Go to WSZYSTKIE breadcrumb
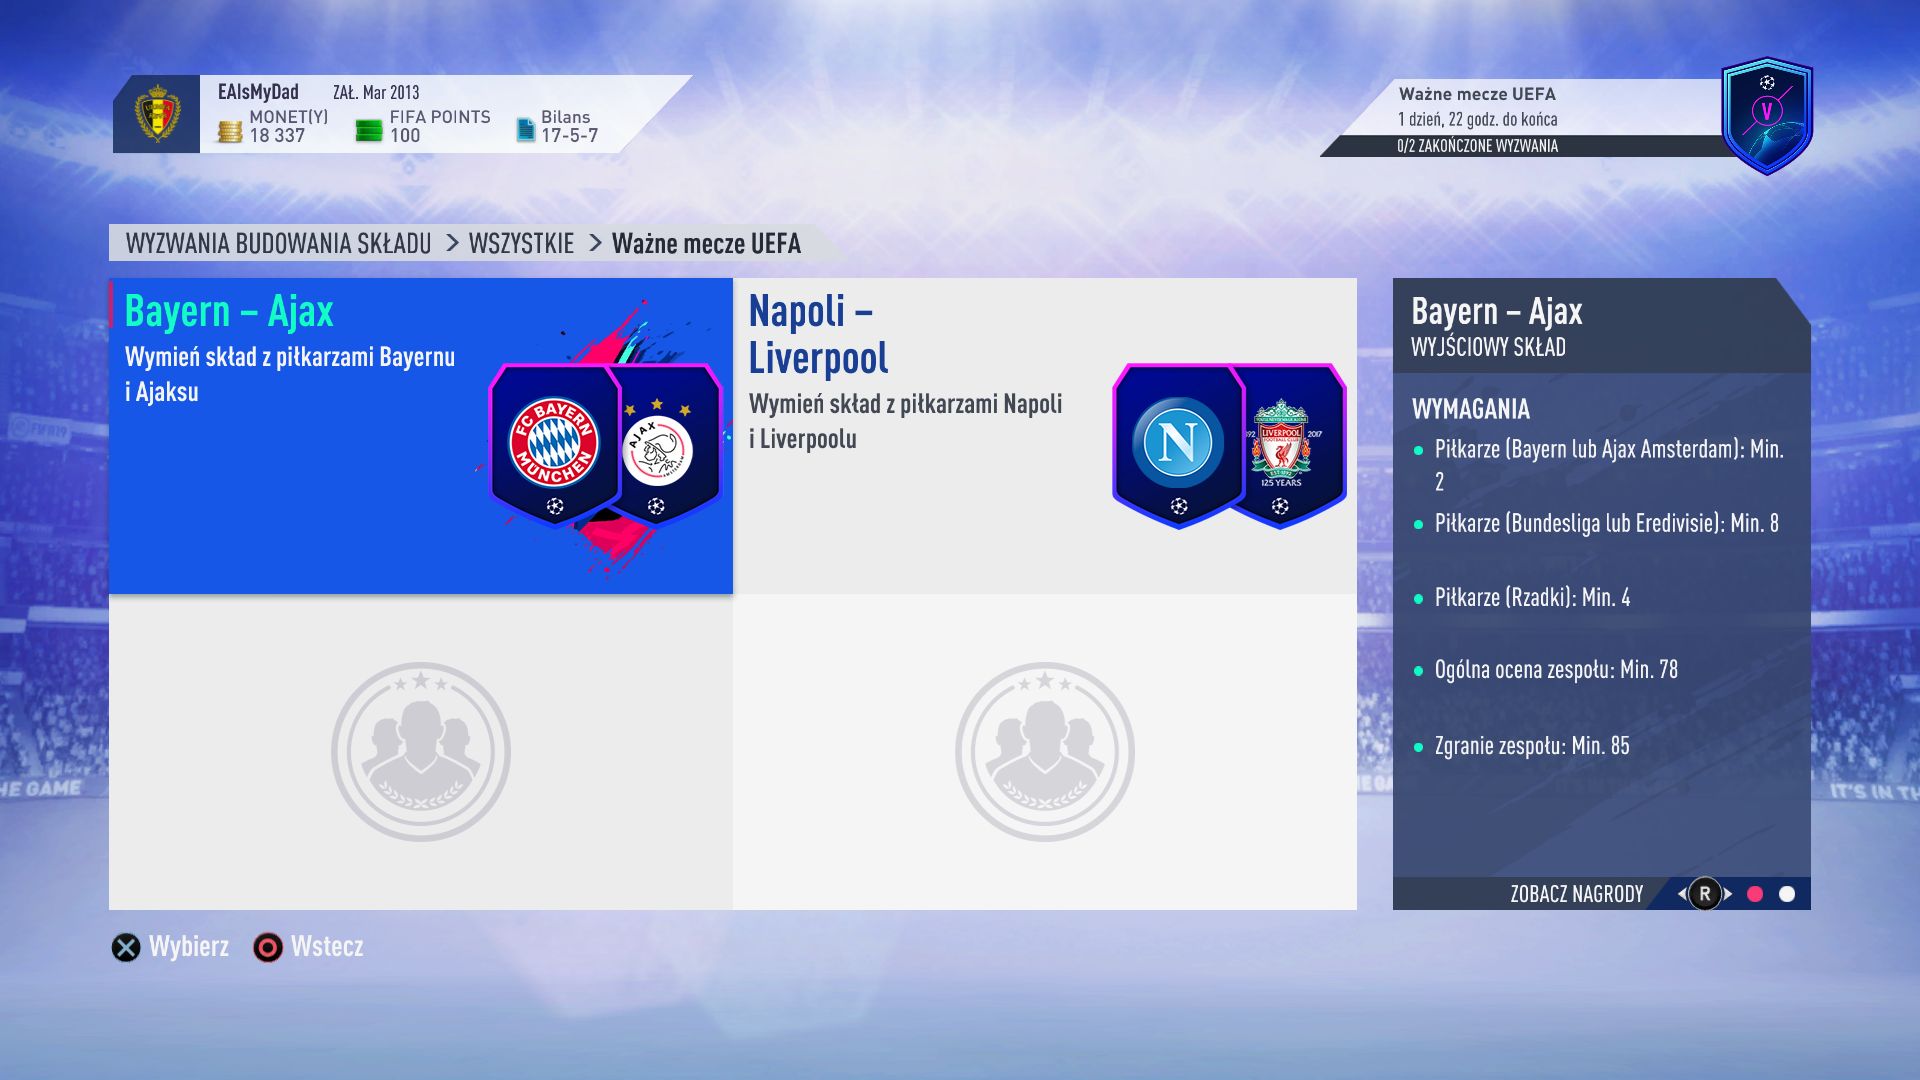This screenshot has width=1920, height=1080. 521,243
